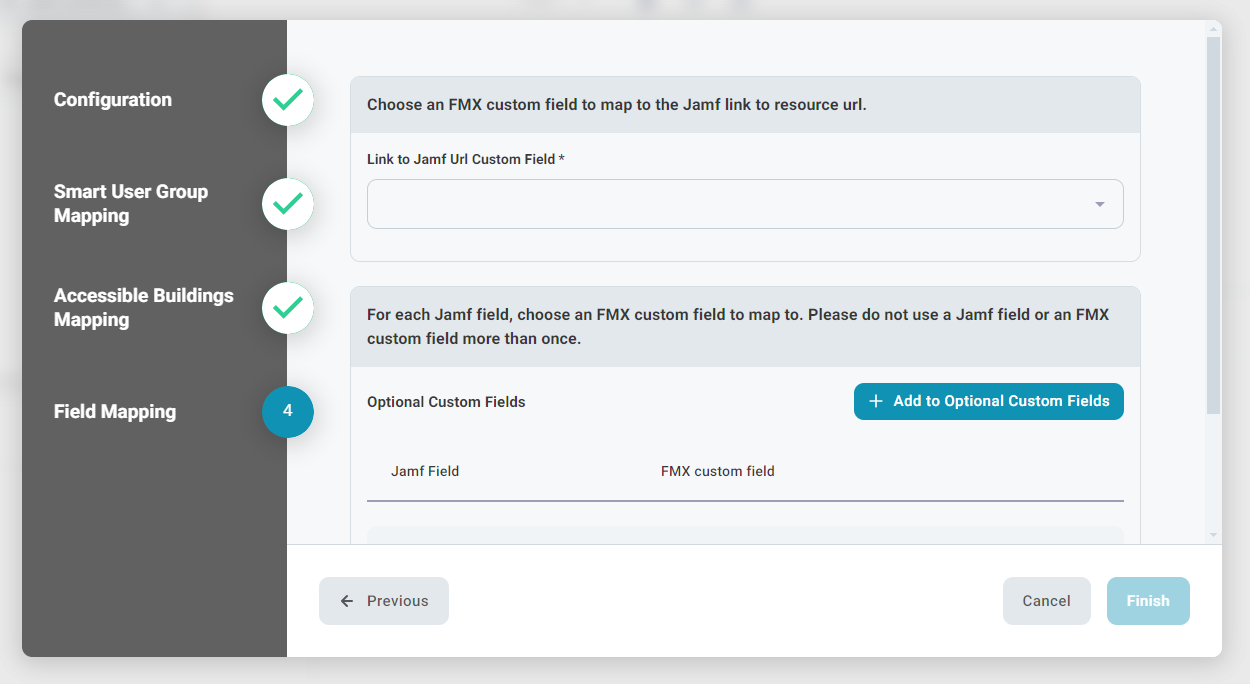This screenshot has height=684, width=1250.
Task: Click the Finish button
Action: pyautogui.click(x=1148, y=601)
